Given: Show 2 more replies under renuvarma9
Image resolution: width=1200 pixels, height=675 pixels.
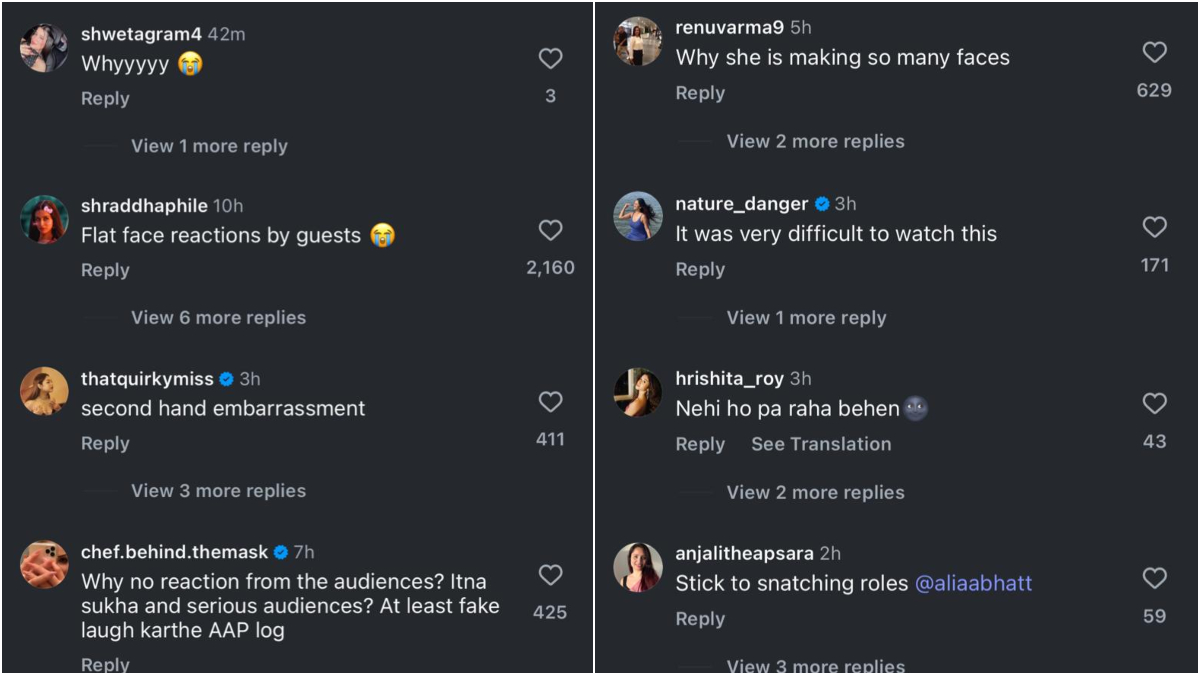Looking at the screenshot, I should coord(816,141).
